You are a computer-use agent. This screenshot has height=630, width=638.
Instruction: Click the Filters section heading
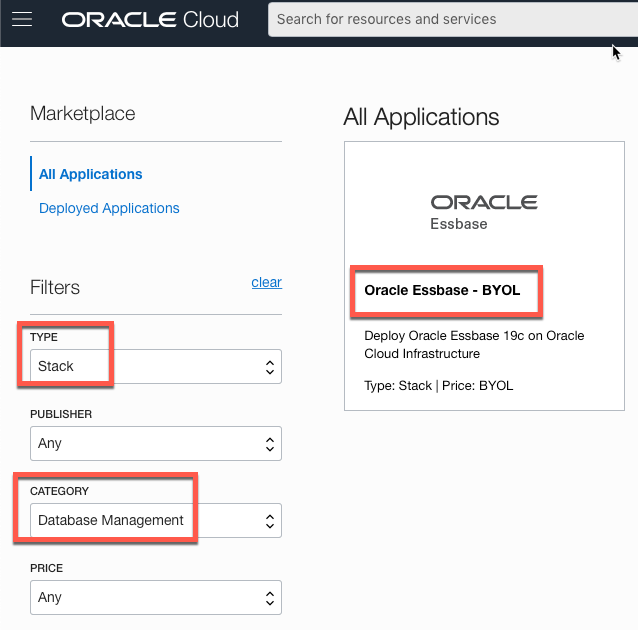tap(55, 288)
